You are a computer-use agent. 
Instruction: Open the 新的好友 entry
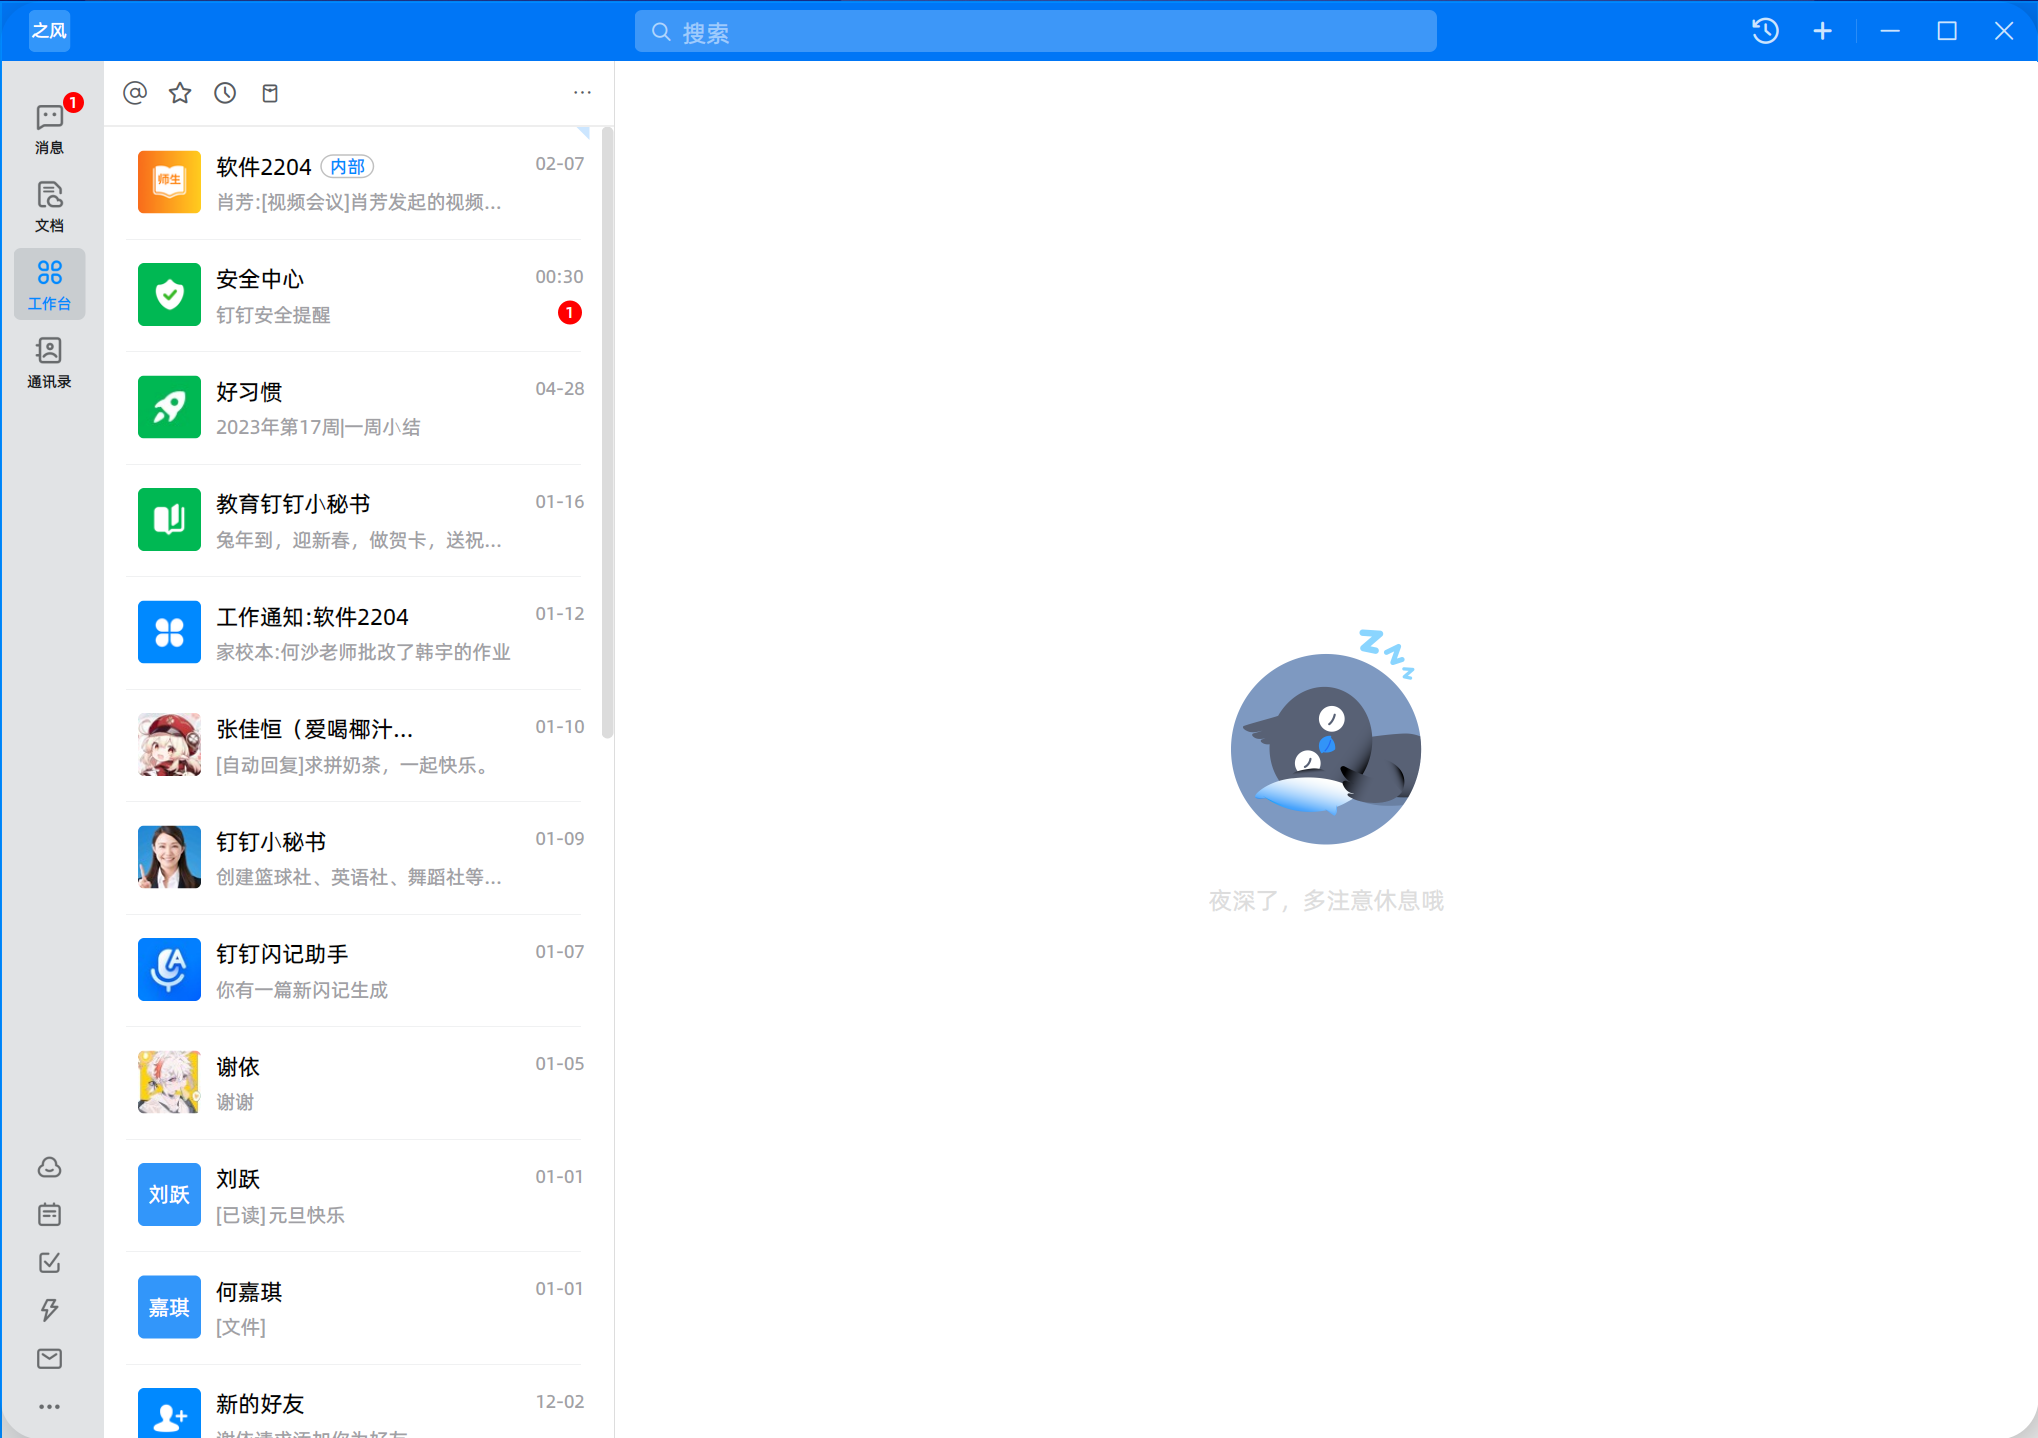(x=355, y=1402)
